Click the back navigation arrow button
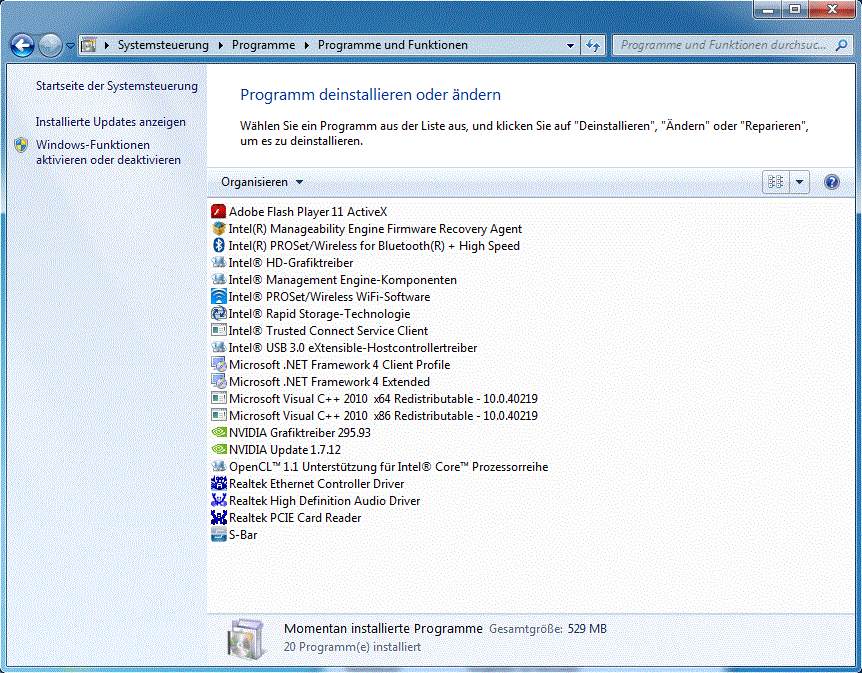Viewport: 862px width, 673px height. [22, 45]
